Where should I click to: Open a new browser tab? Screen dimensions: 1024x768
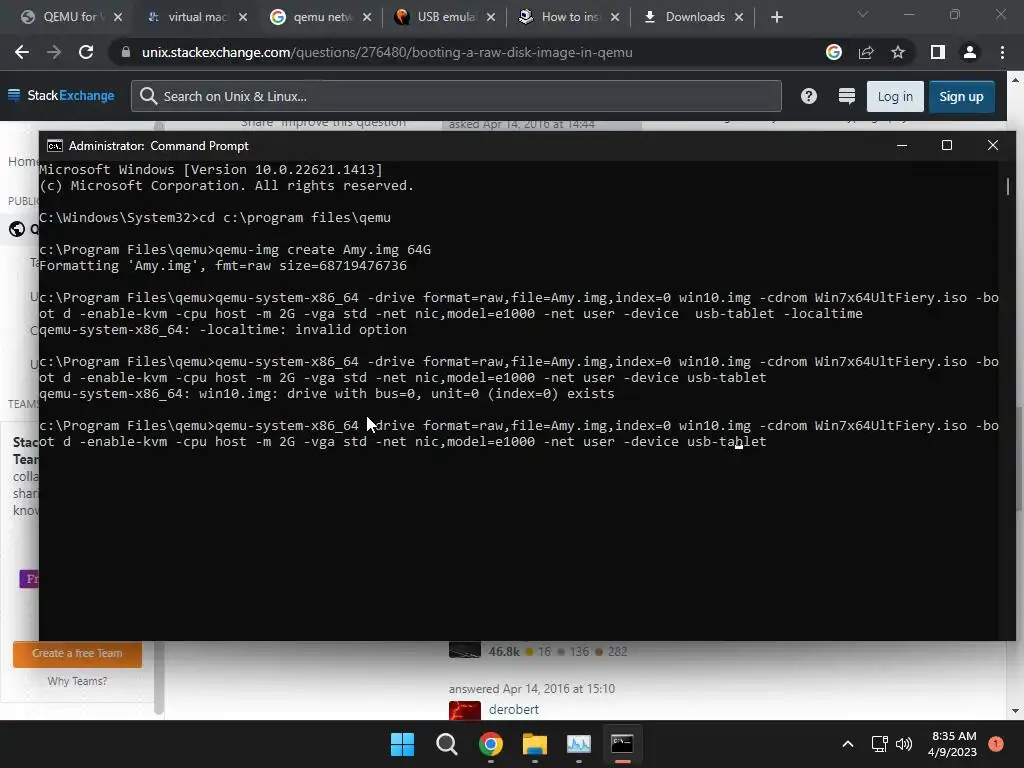click(x=776, y=17)
